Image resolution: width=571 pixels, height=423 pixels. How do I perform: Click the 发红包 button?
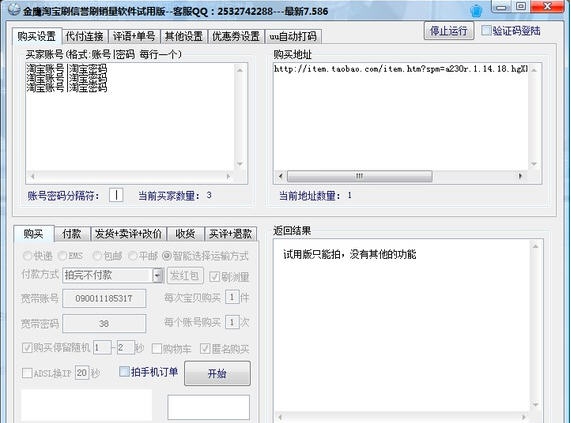185,276
